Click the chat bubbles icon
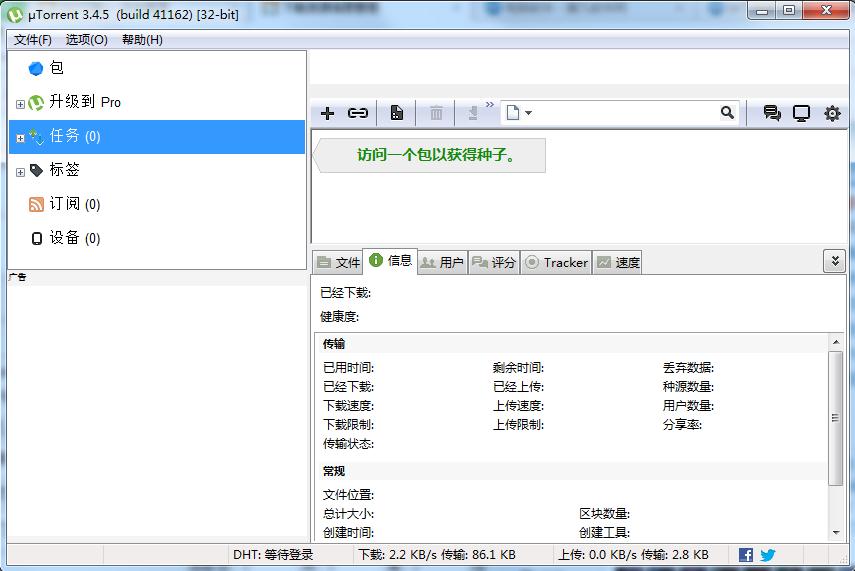Image resolution: width=855 pixels, height=571 pixels. click(772, 113)
